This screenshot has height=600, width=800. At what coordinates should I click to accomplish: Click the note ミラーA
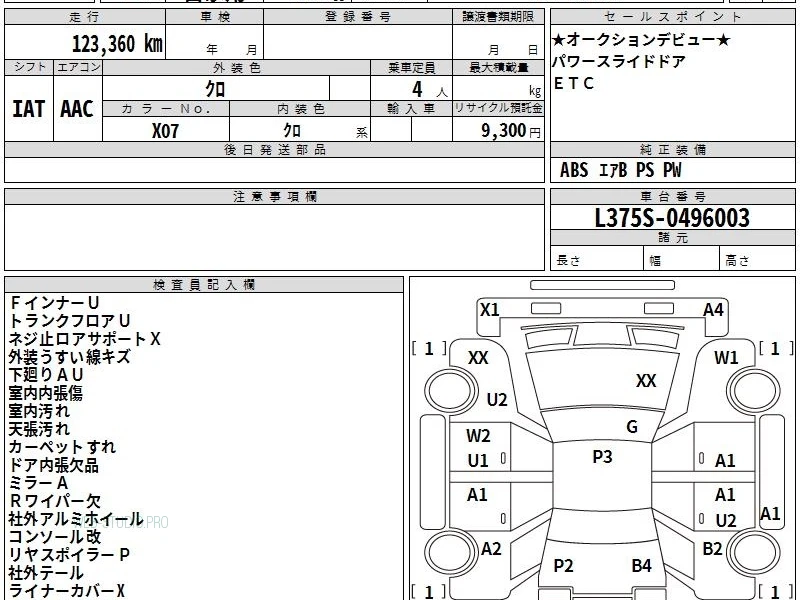click(x=39, y=483)
